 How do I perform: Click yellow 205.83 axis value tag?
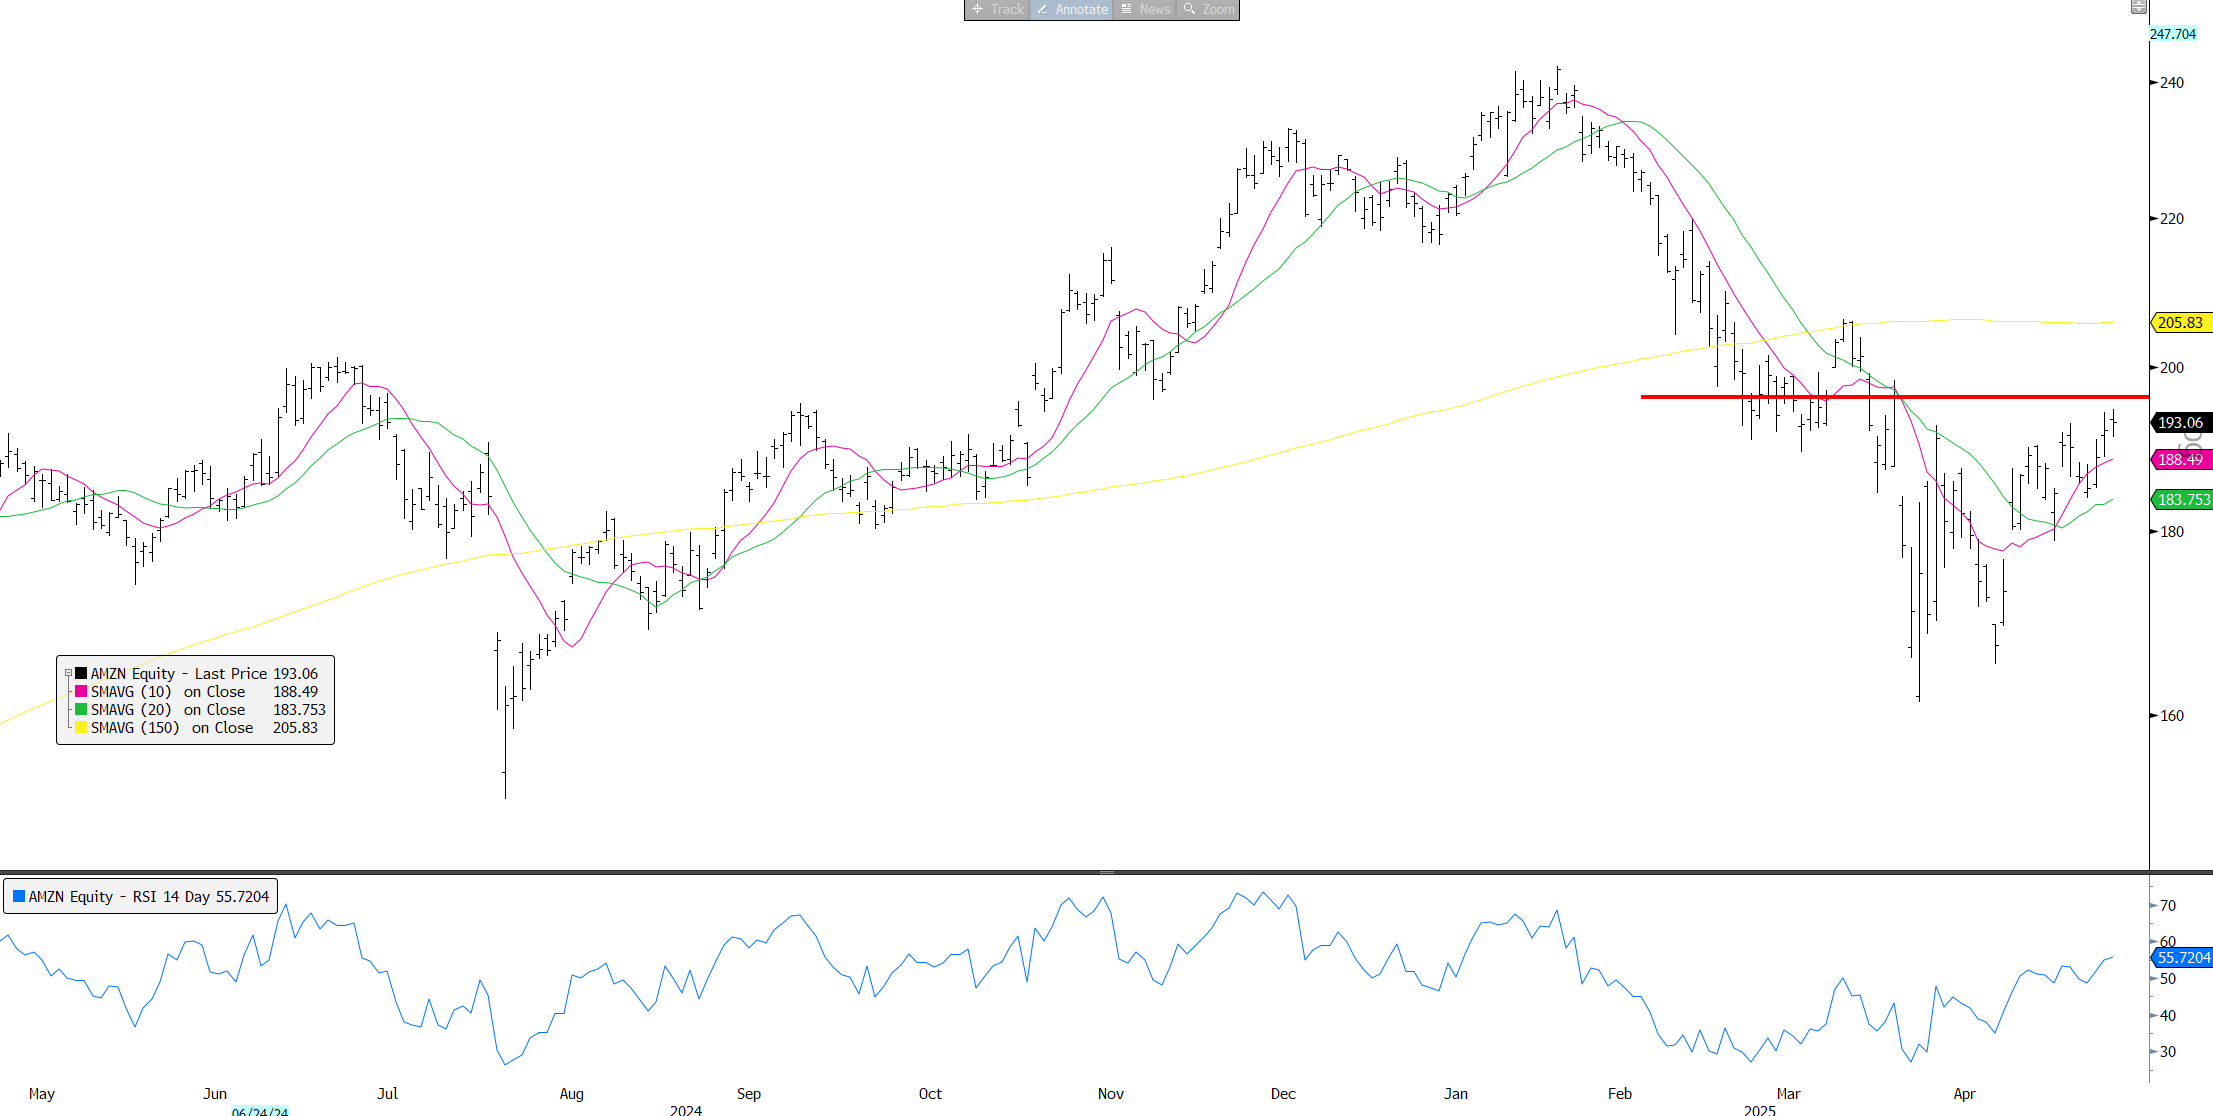click(x=2181, y=323)
